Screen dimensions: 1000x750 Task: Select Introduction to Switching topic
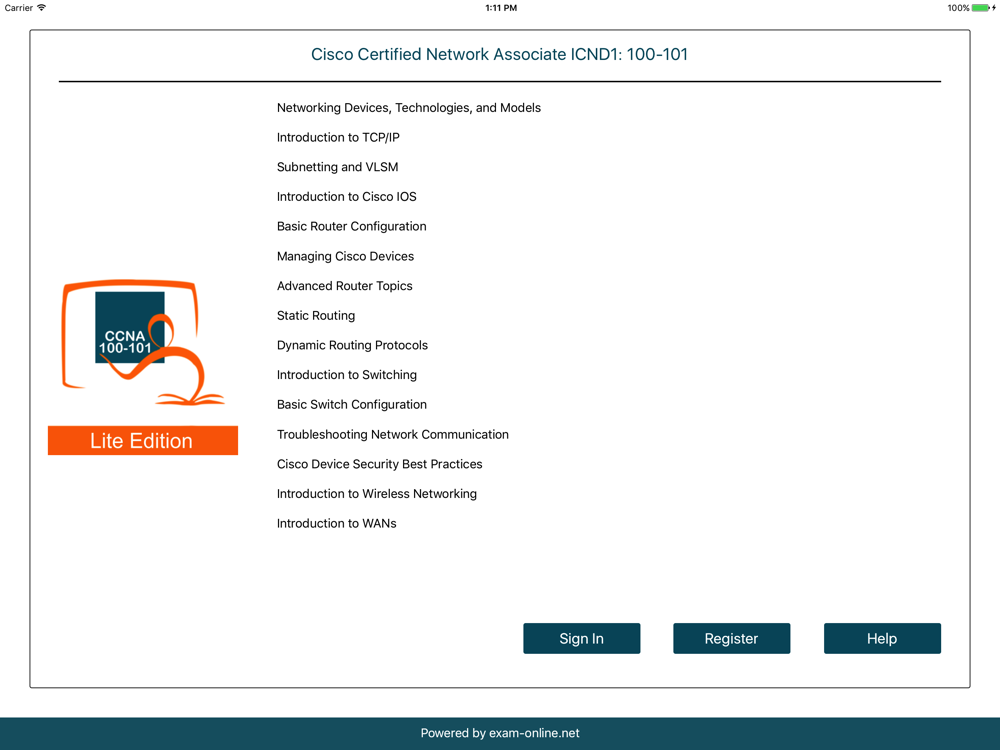[x=346, y=375]
